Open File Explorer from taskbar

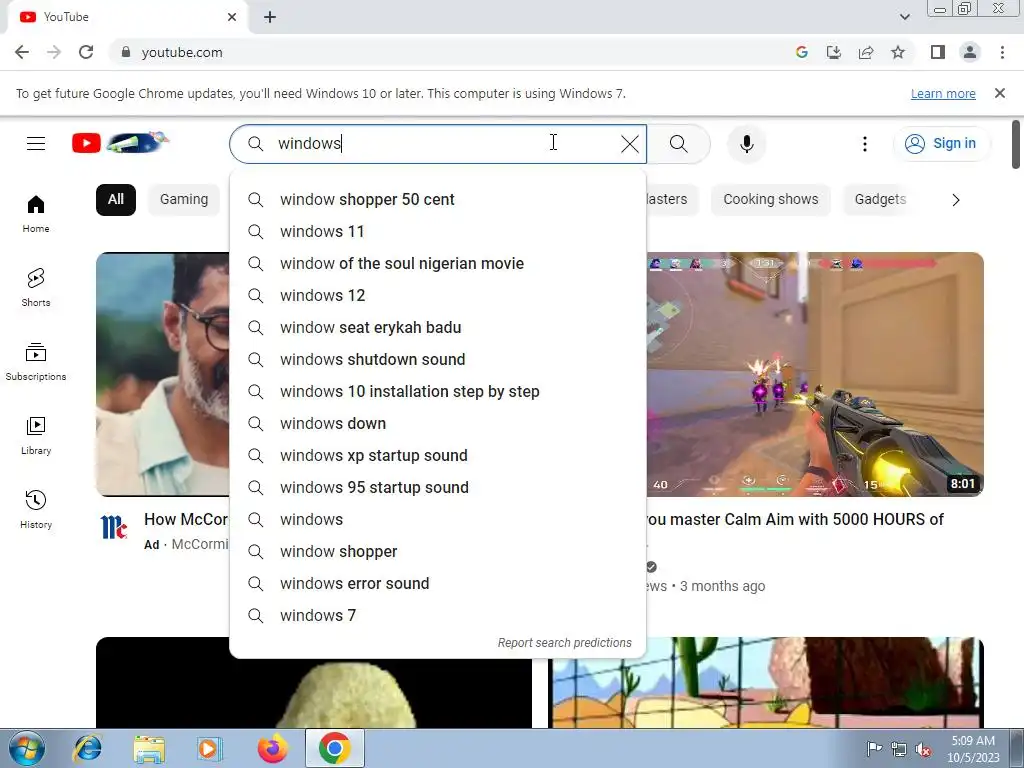click(x=149, y=748)
